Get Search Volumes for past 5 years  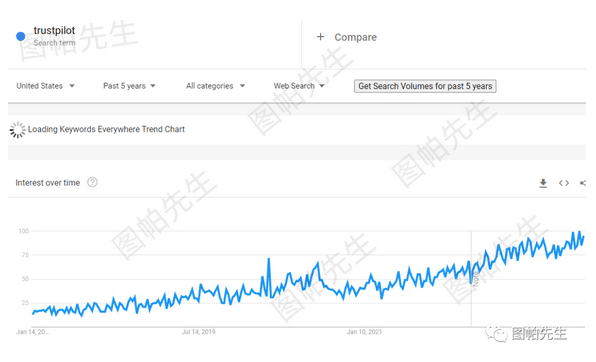click(x=425, y=86)
